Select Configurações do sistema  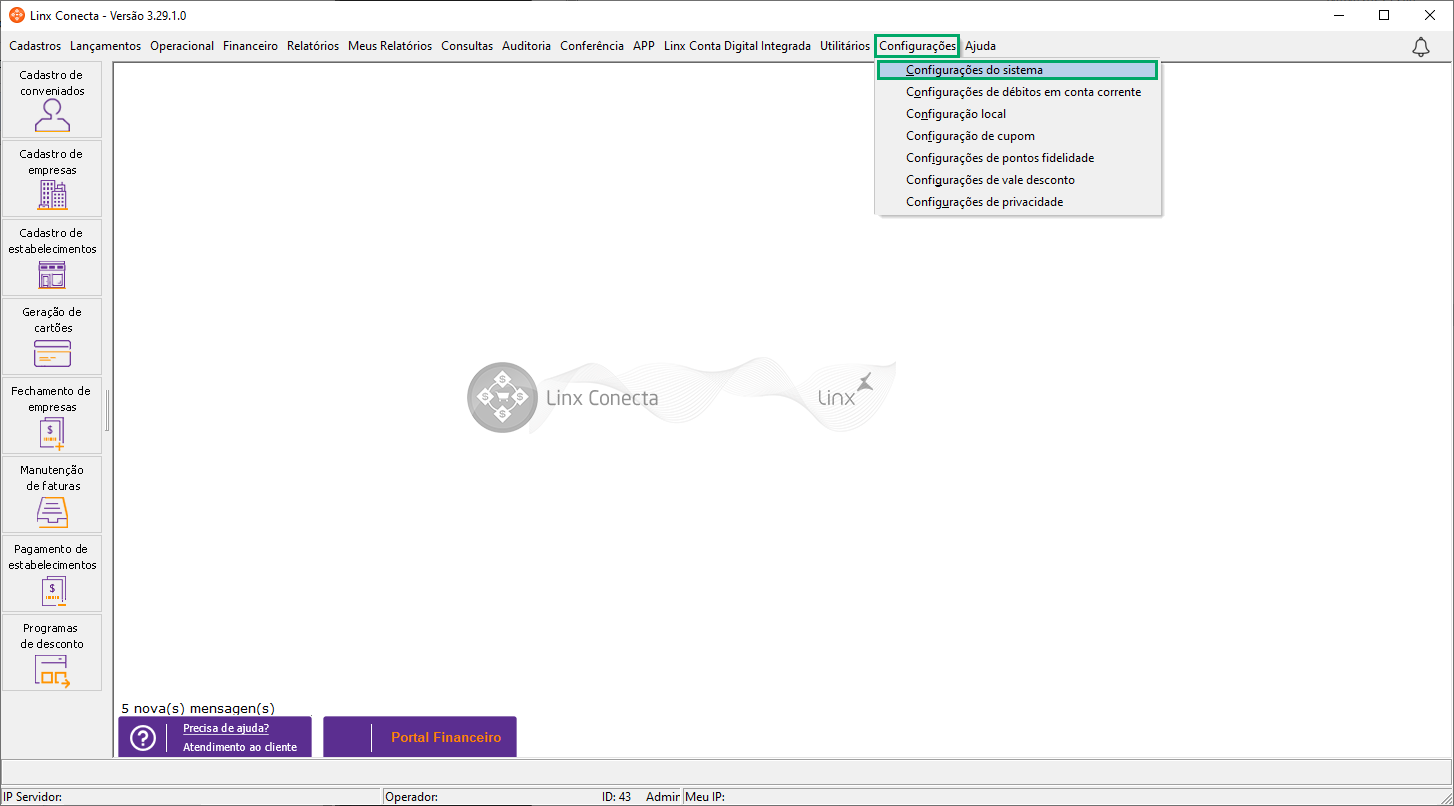[x=1017, y=70]
